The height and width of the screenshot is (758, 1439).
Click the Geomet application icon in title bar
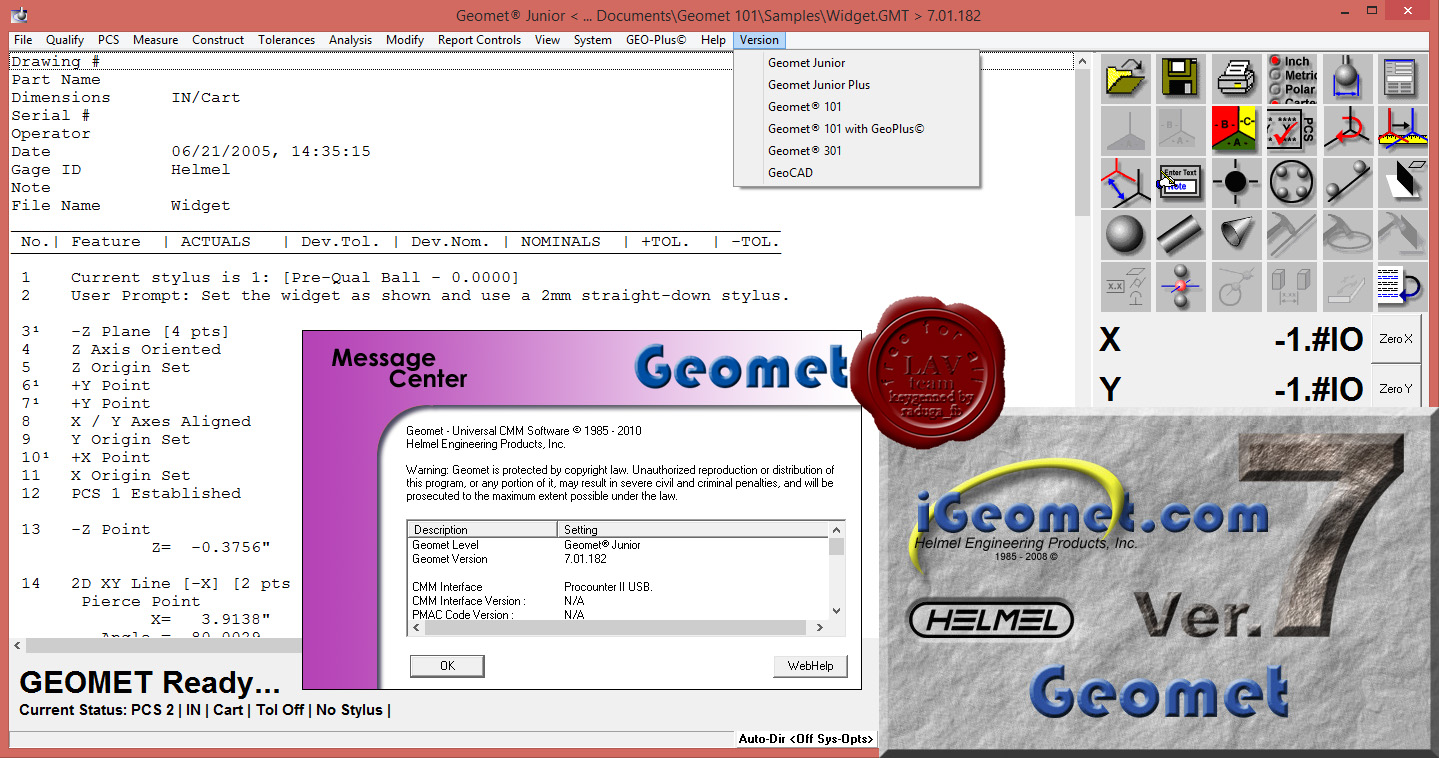17,14
